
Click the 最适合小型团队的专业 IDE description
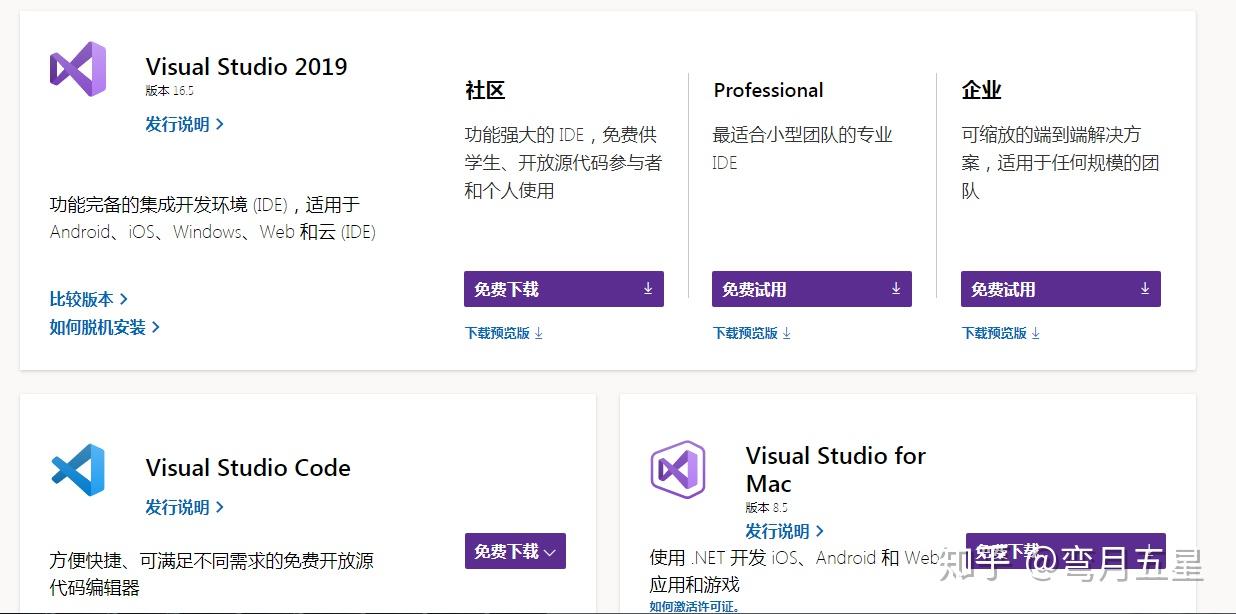pyautogui.click(x=802, y=148)
